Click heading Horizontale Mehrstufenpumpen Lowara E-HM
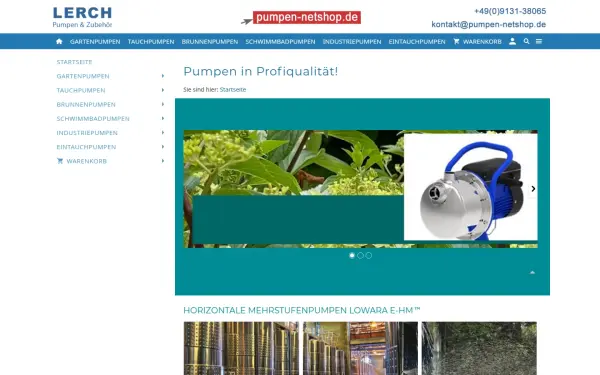The width and height of the screenshot is (600, 375). click(x=302, y=310)
